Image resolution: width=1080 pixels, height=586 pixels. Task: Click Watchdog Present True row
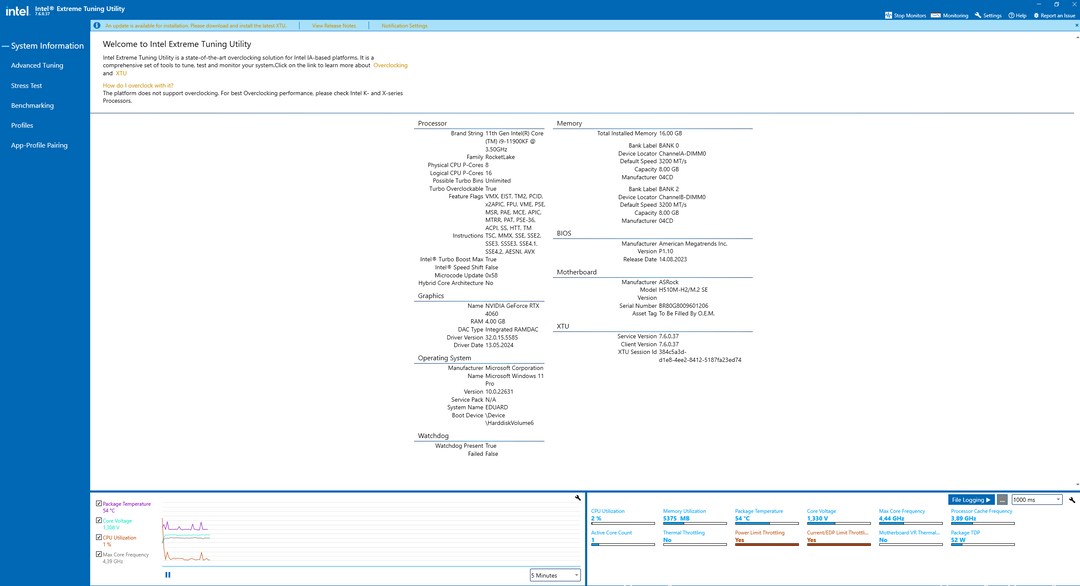pos(466,446)
